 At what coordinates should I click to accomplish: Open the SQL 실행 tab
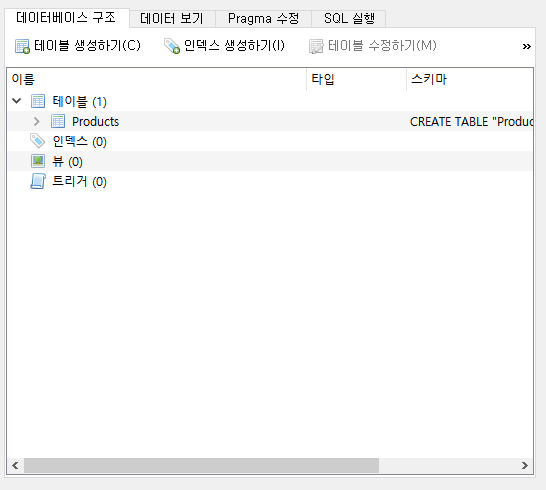(x=349, y=18)
